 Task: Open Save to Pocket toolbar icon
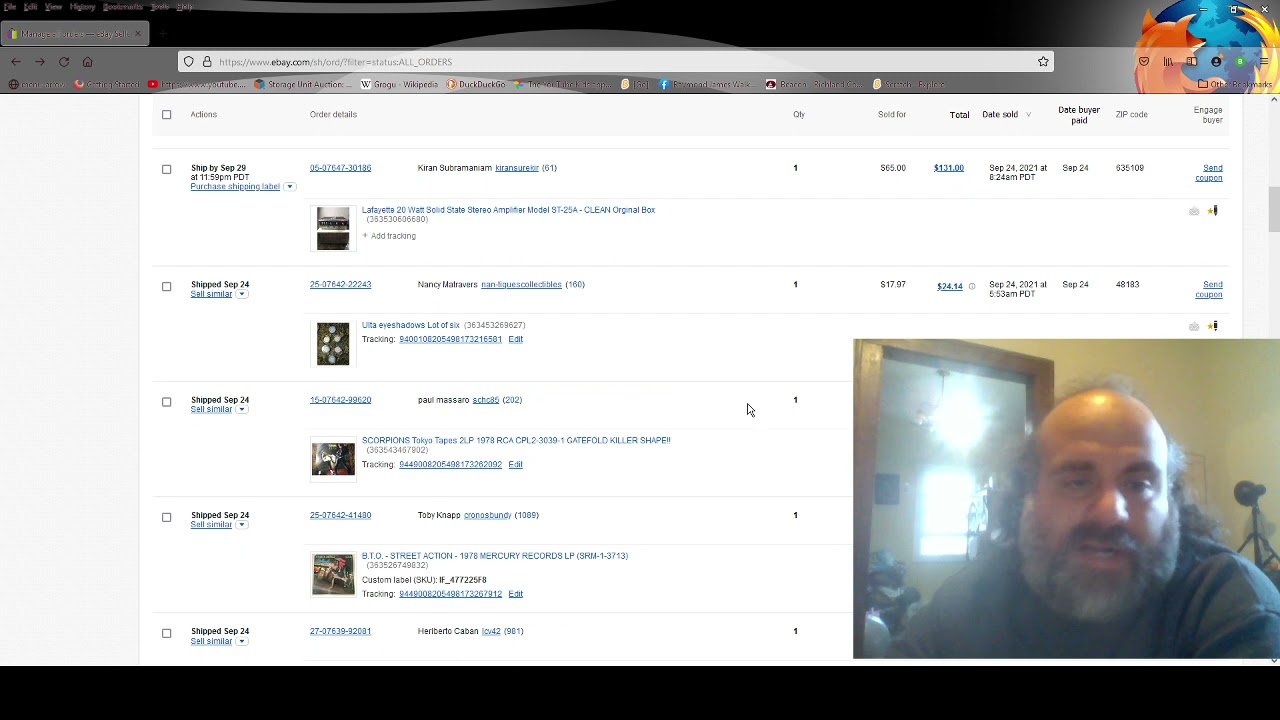click(1144, 62)
